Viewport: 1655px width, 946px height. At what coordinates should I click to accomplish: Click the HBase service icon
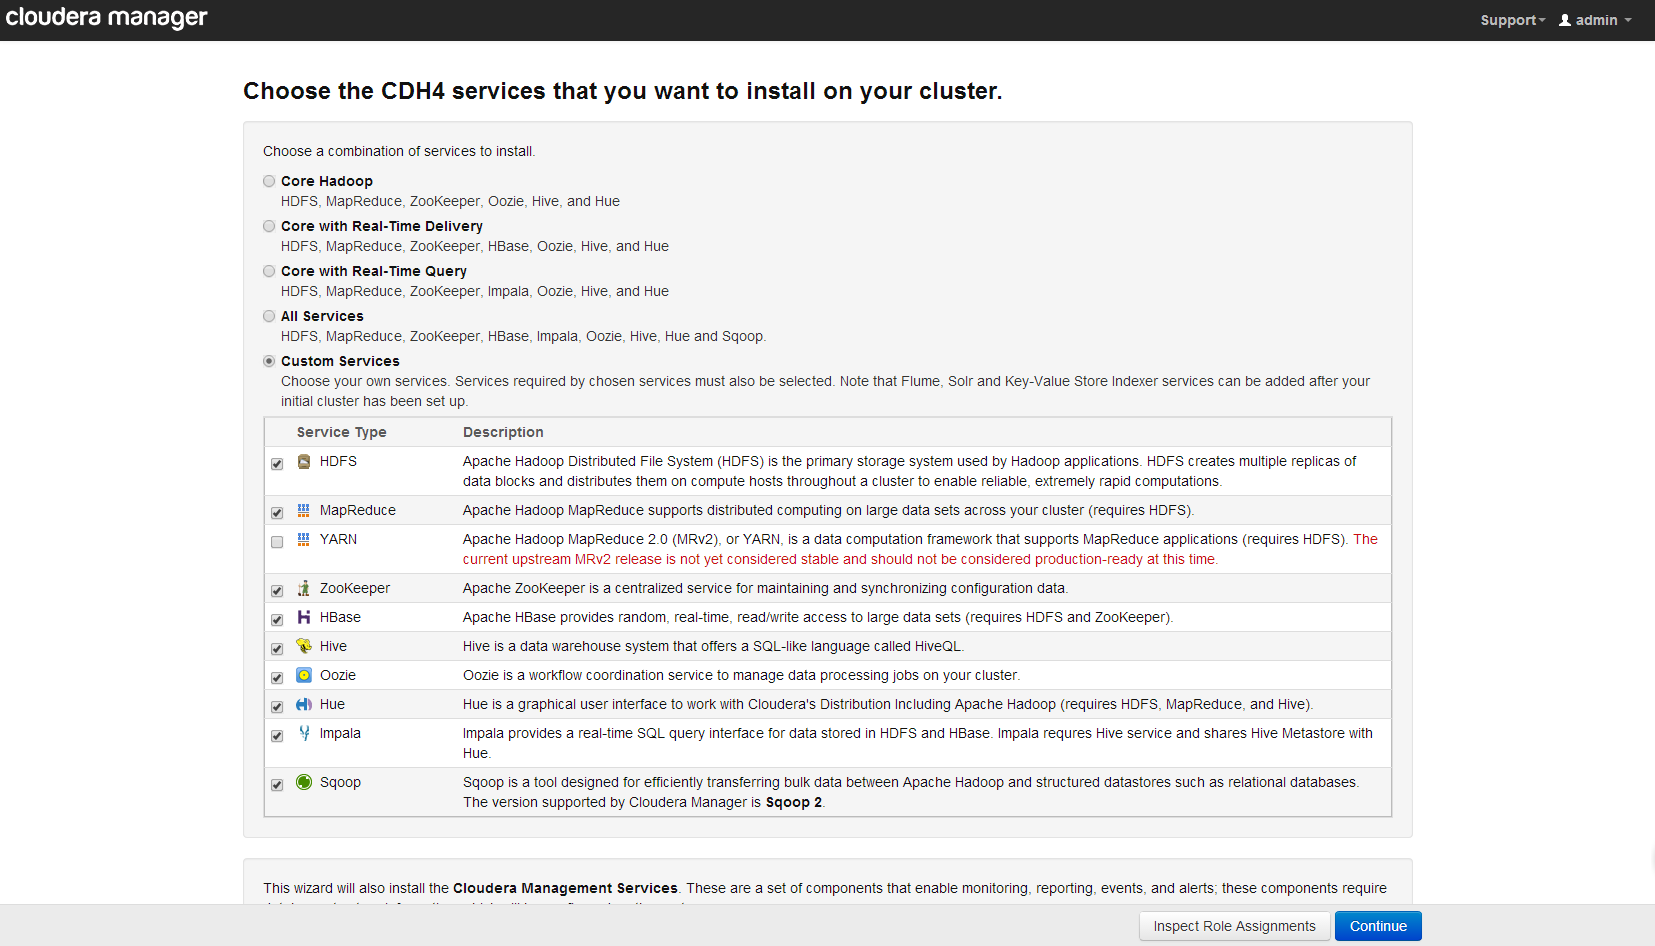coord(304,617)
